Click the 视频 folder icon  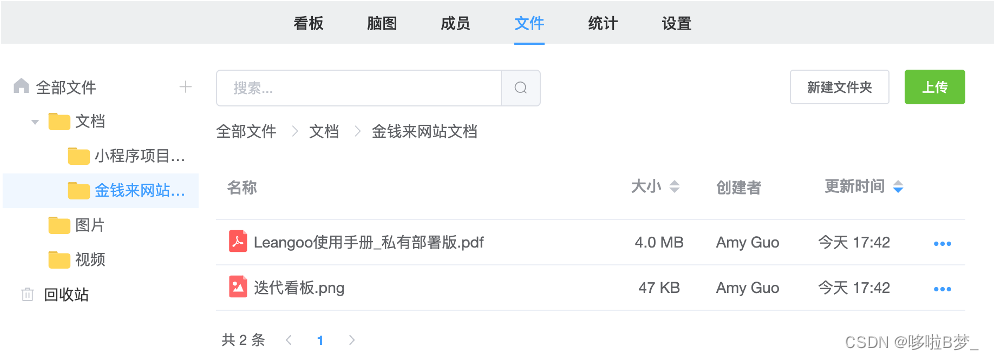59,259
